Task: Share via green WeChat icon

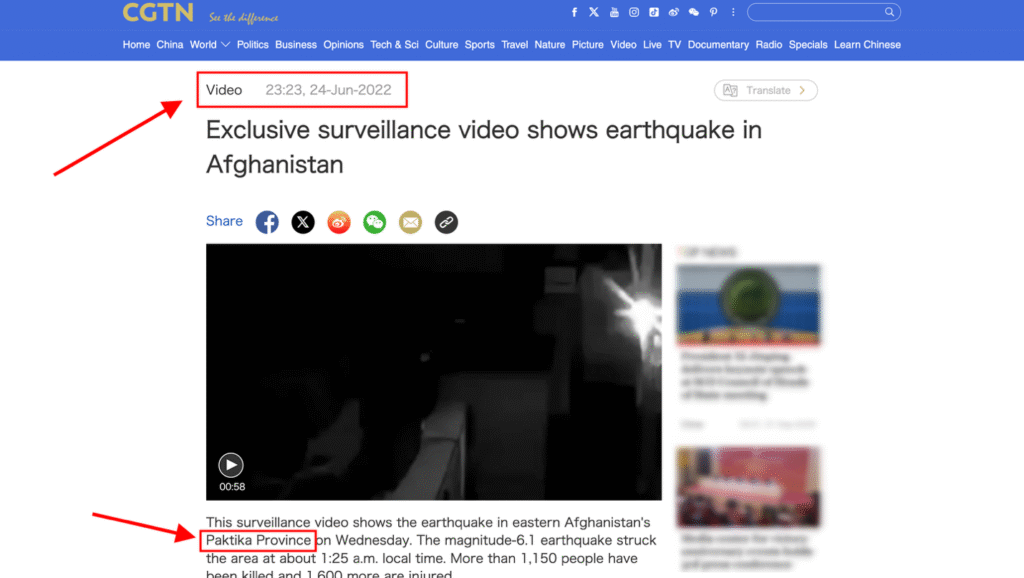Action: coord(374,222)
